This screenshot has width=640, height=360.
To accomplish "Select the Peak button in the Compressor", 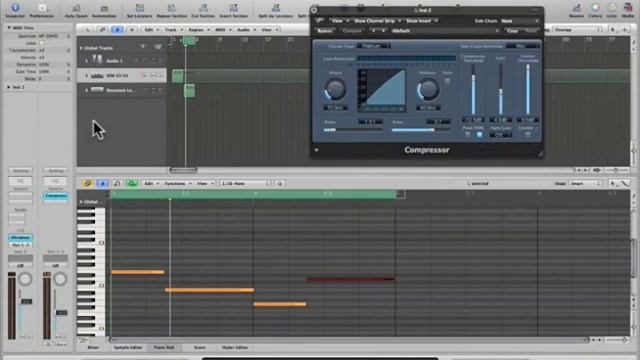I will (467, 134).
